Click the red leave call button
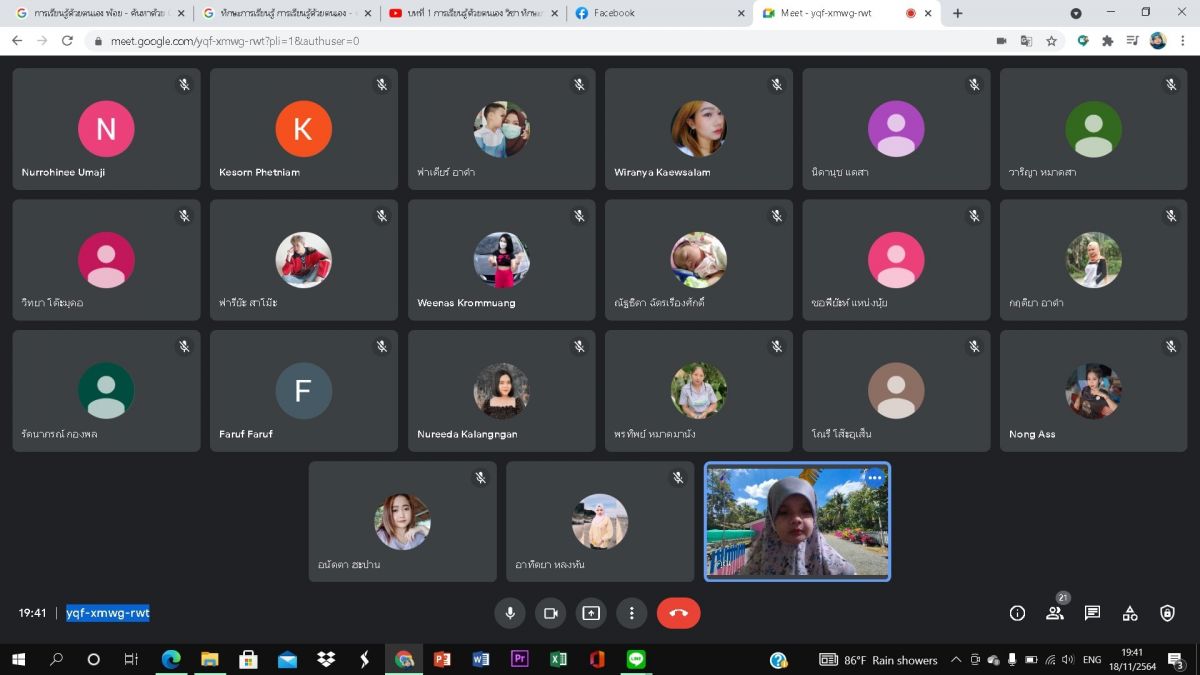 tap(678, 613)
